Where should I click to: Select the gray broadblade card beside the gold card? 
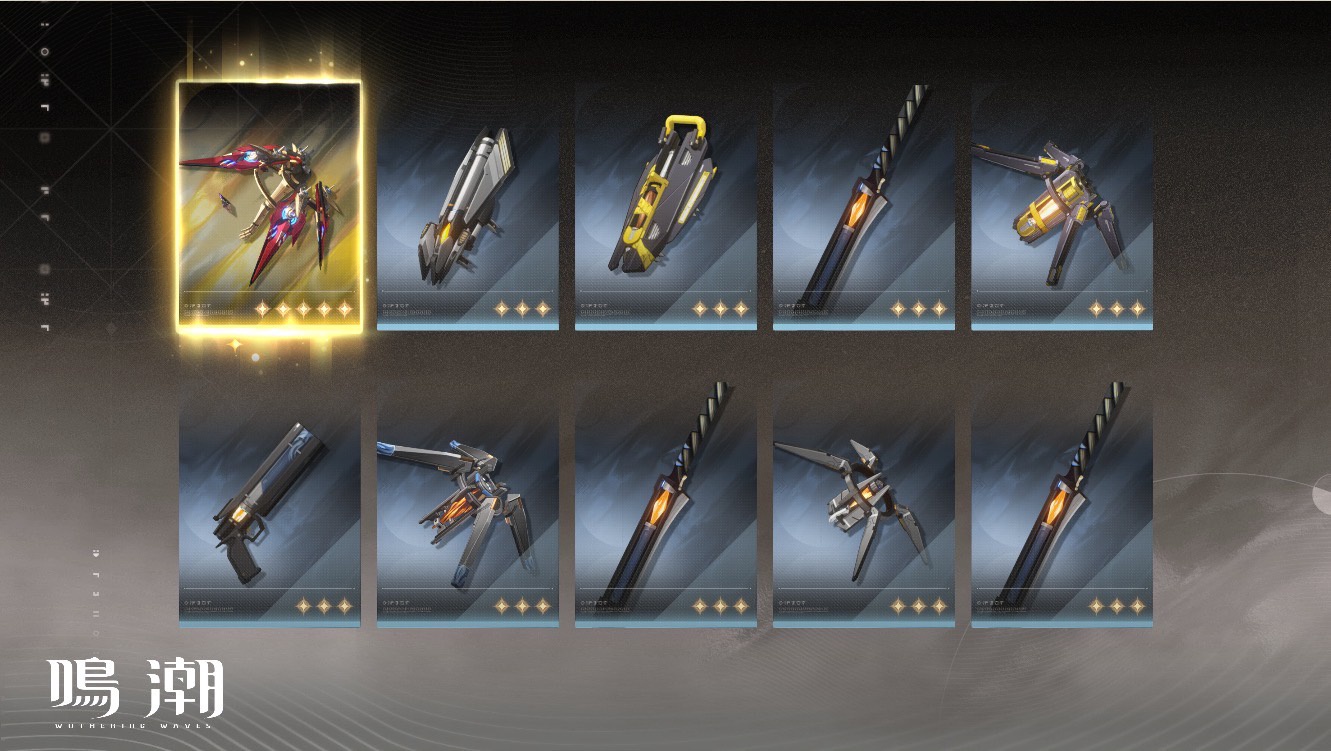click(467, 208)
